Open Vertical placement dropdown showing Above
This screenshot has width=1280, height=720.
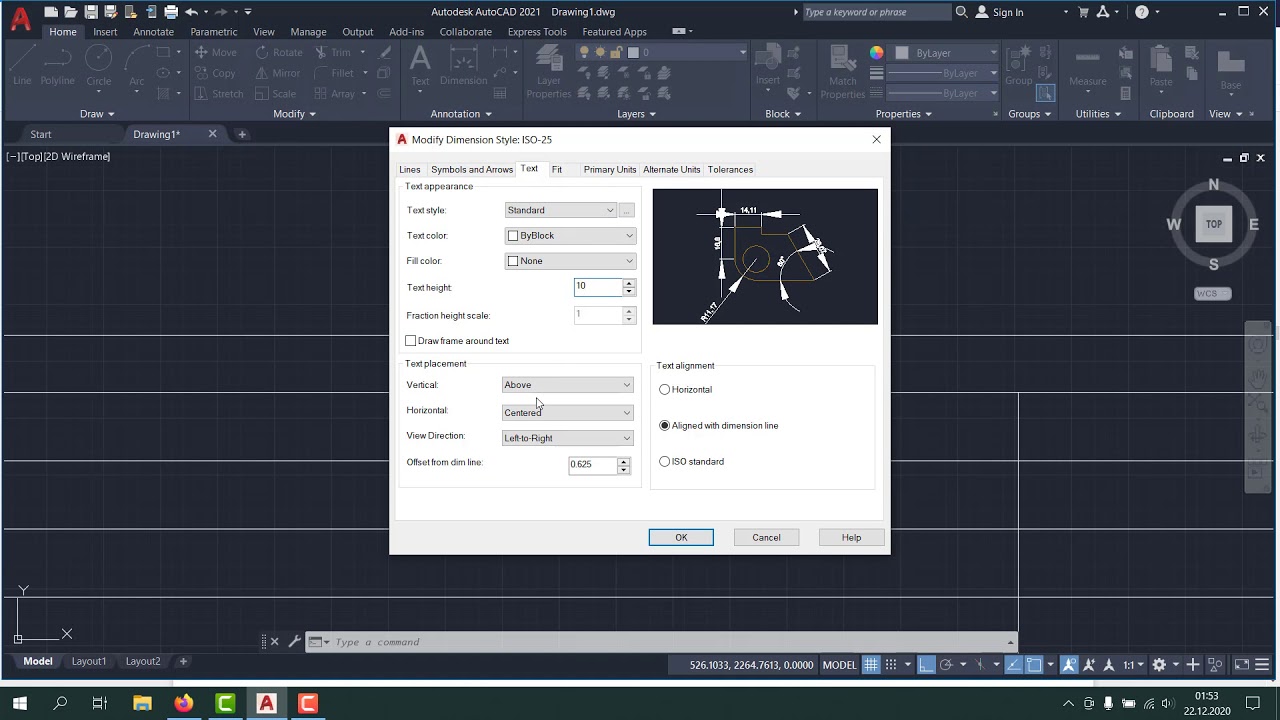coord(567,385)
